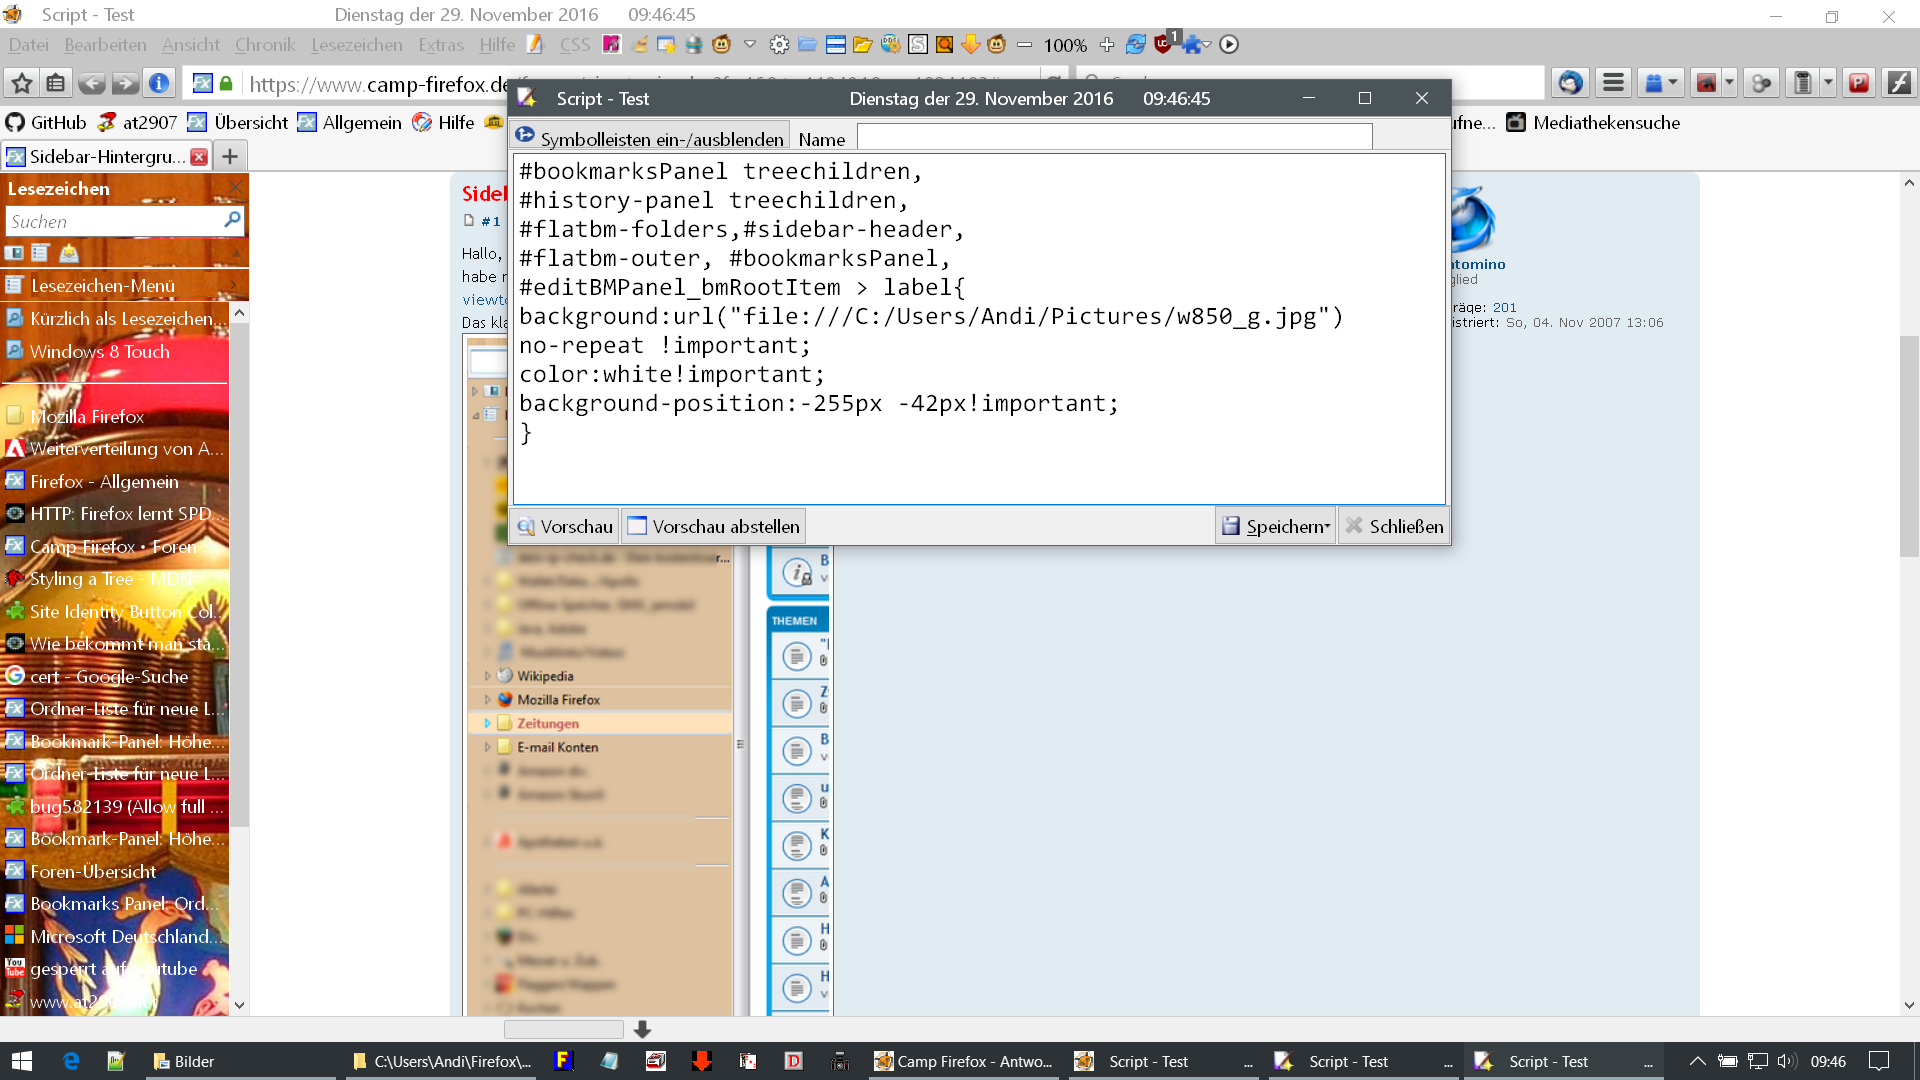Open a new tab with plus
This screenshot has width=1920, height=1080.
tap(230, 157)
